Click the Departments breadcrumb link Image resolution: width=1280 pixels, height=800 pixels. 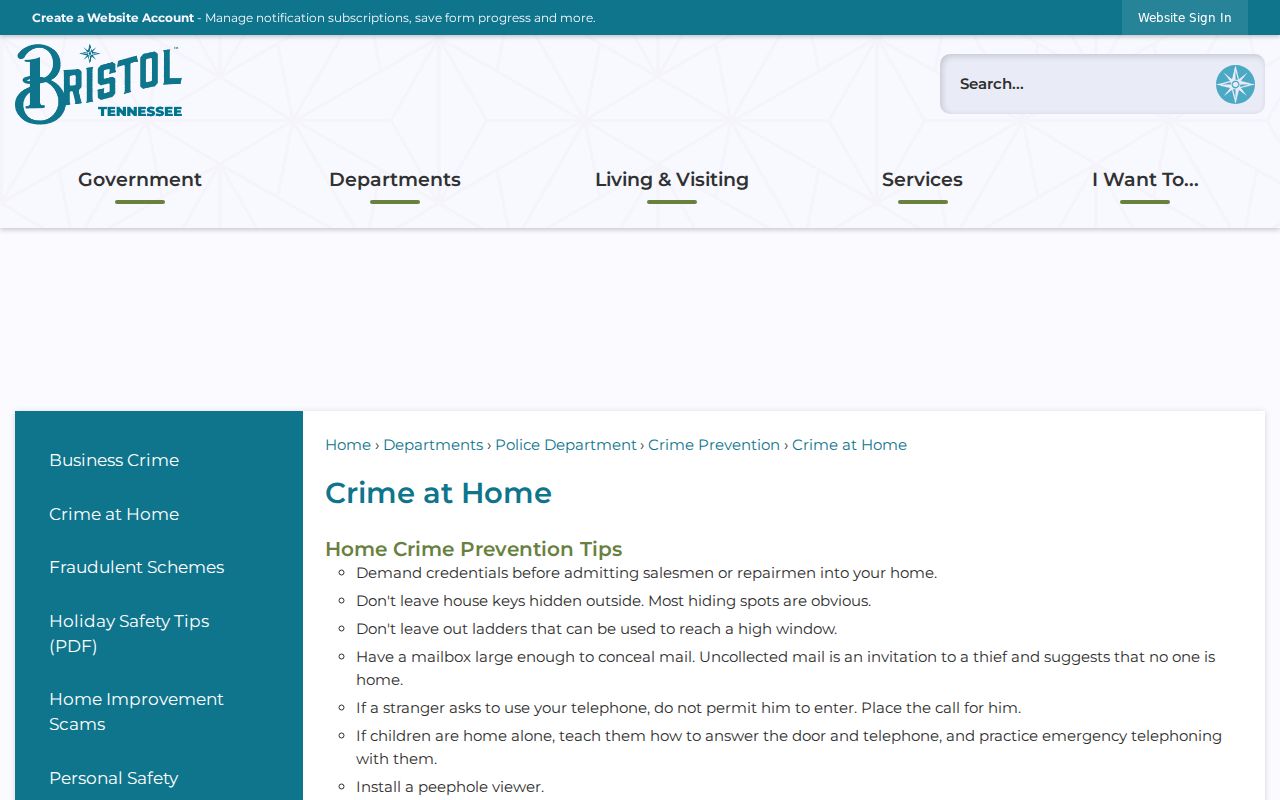(433, 445)
